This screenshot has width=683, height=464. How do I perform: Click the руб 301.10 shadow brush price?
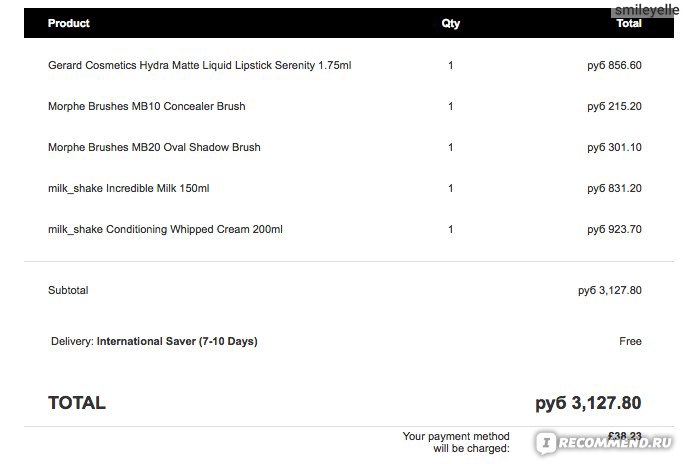click(614, 147)
